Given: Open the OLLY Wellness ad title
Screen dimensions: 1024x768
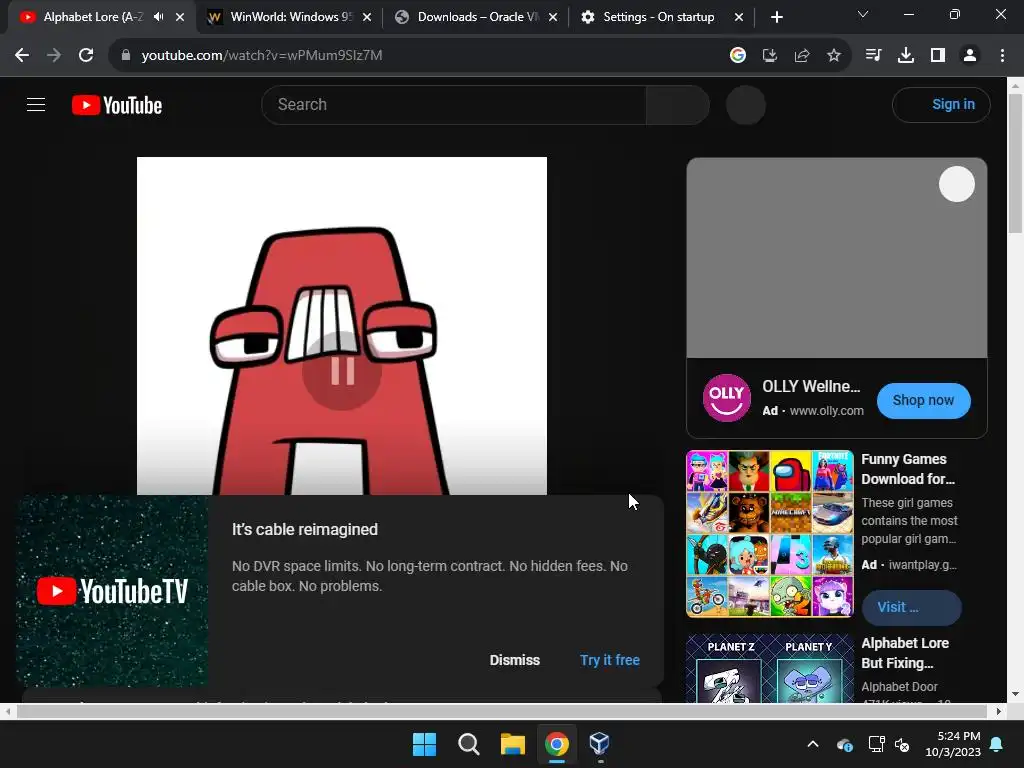Looking at the screenshot, I should 811,387.
